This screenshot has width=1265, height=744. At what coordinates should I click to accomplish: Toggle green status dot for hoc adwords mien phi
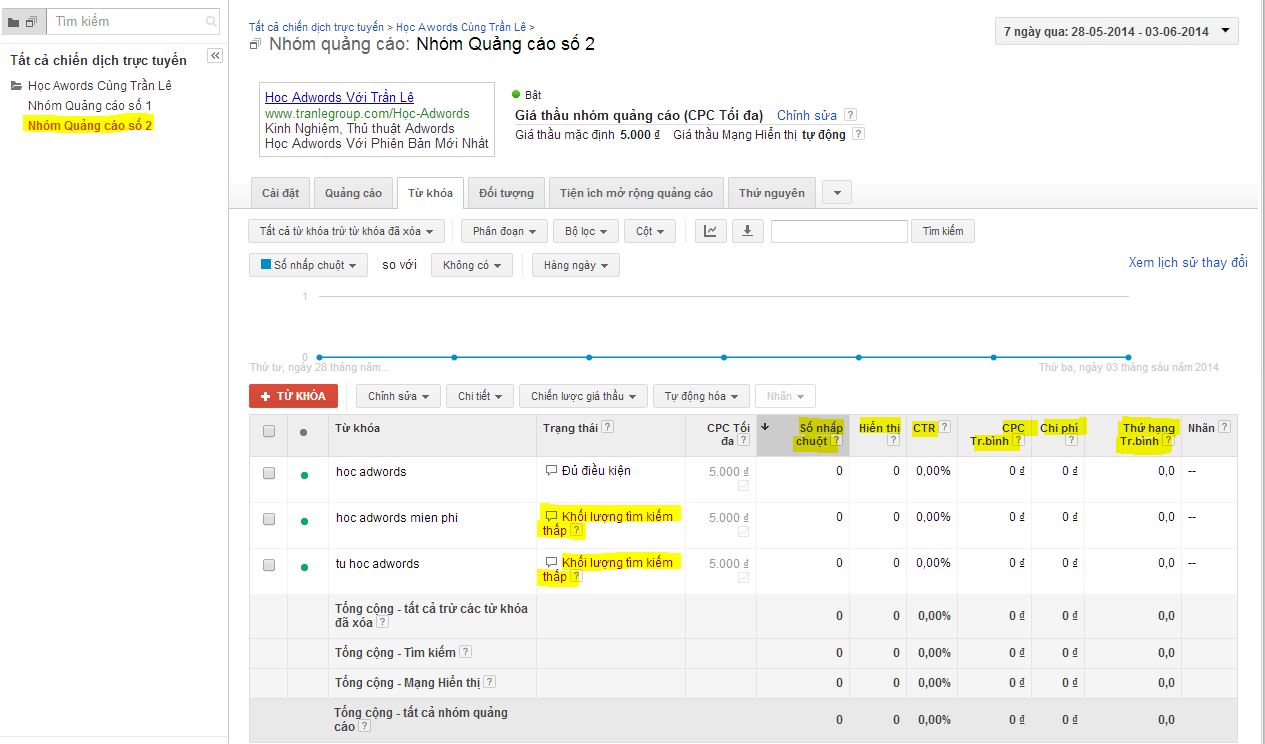point(304,521)
